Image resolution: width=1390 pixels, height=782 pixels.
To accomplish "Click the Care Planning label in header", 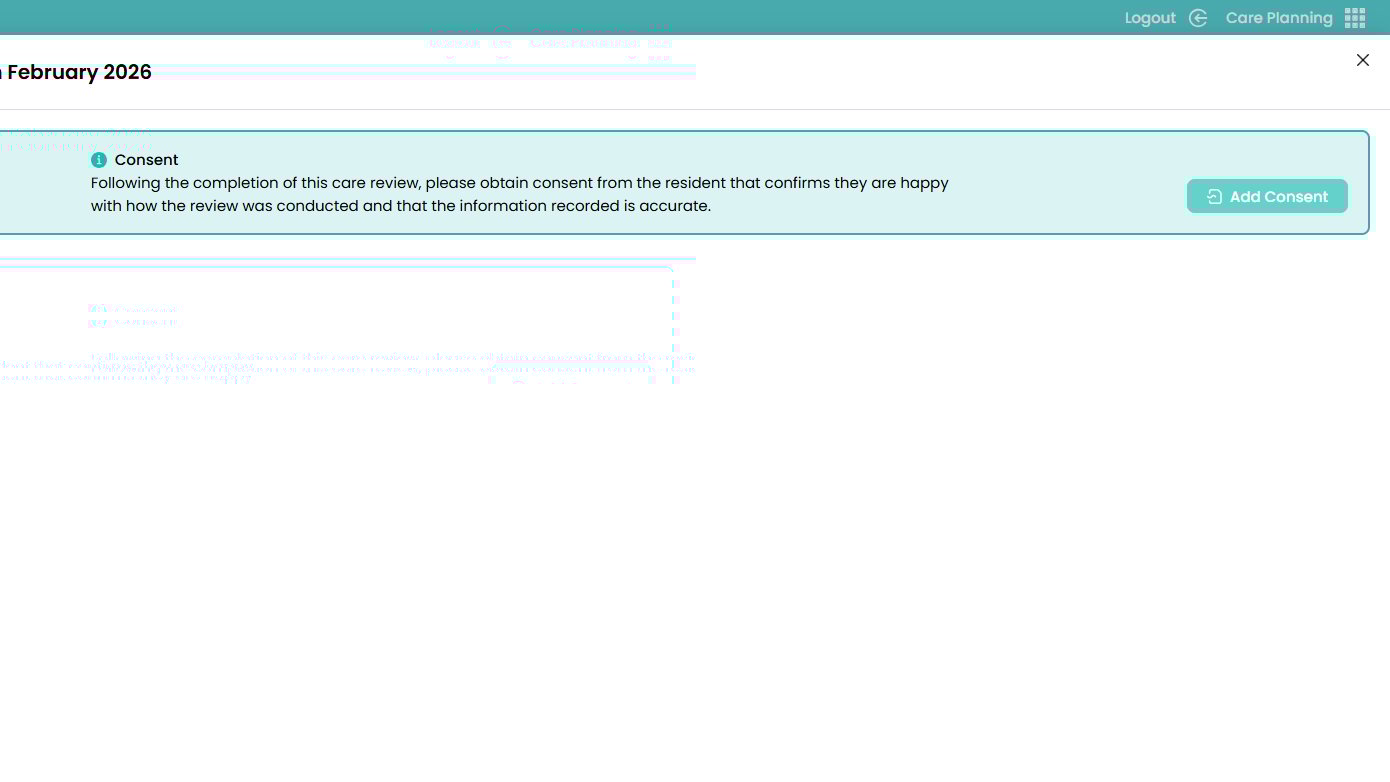I will [x=1279, y=18].
